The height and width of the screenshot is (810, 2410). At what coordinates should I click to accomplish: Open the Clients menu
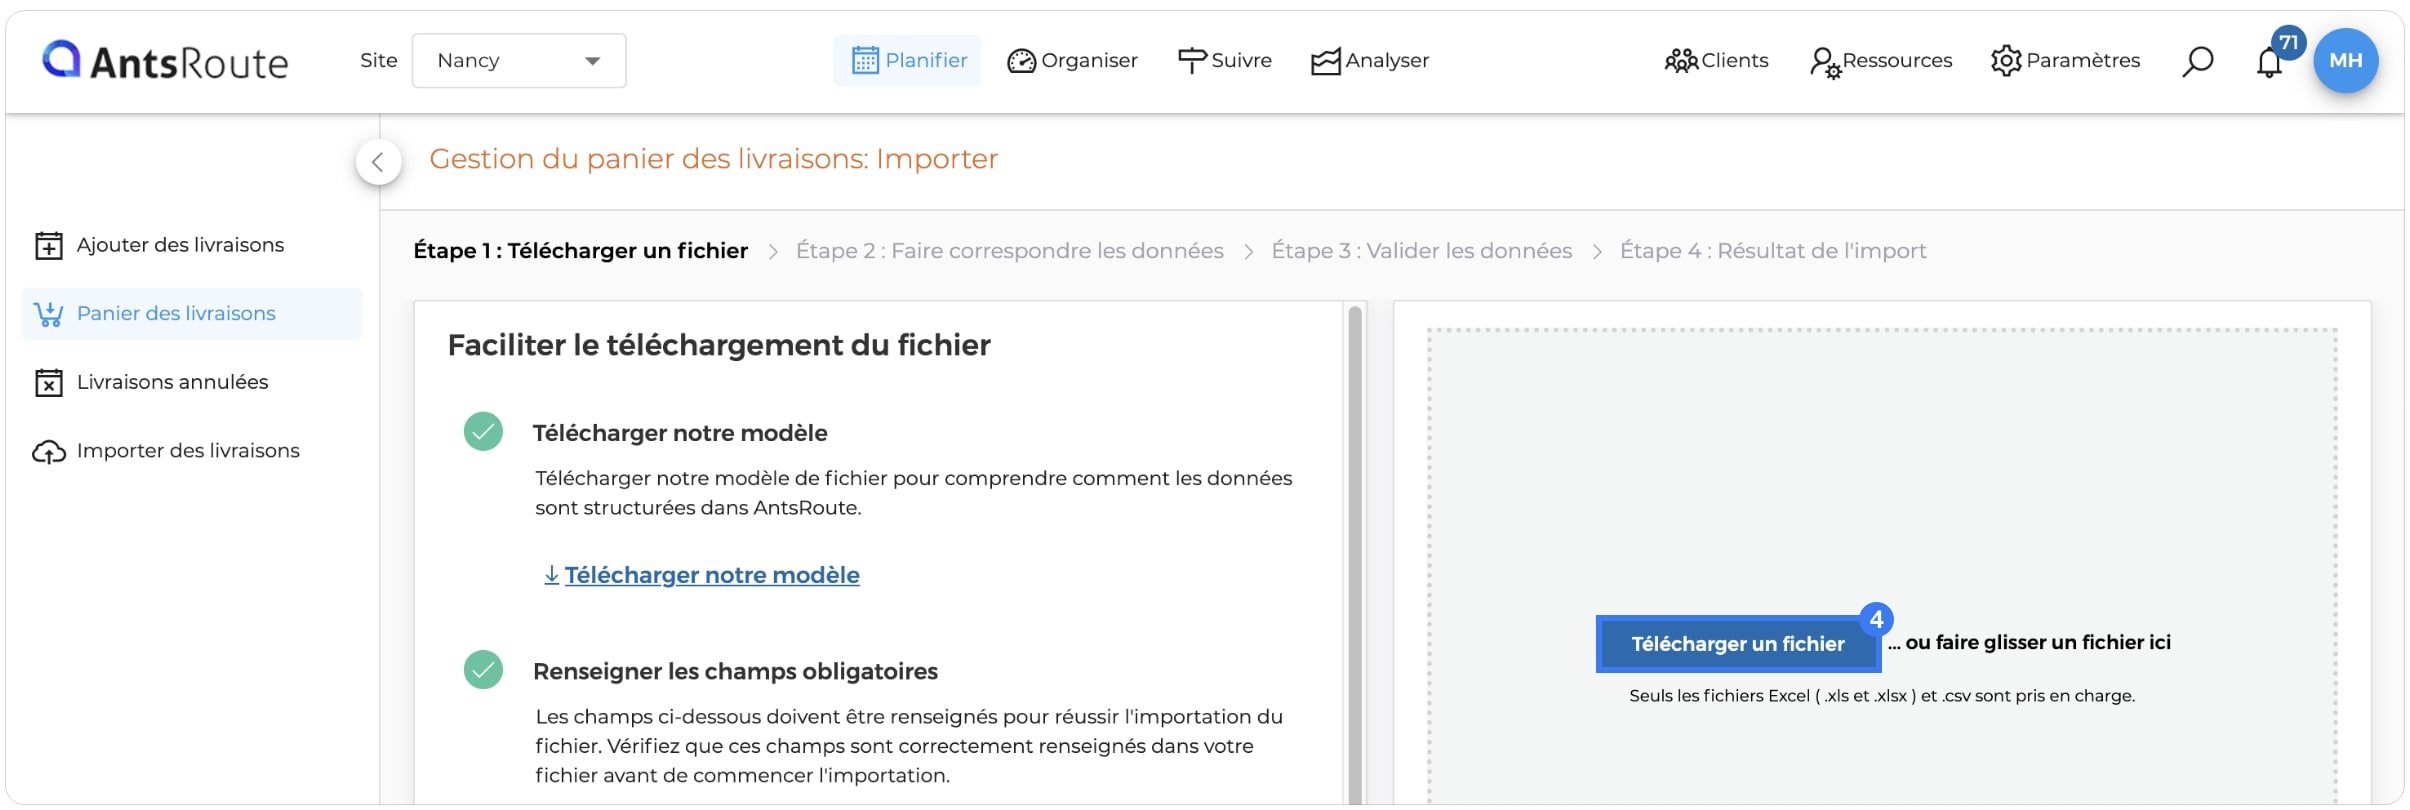(x=1716, y=61)
